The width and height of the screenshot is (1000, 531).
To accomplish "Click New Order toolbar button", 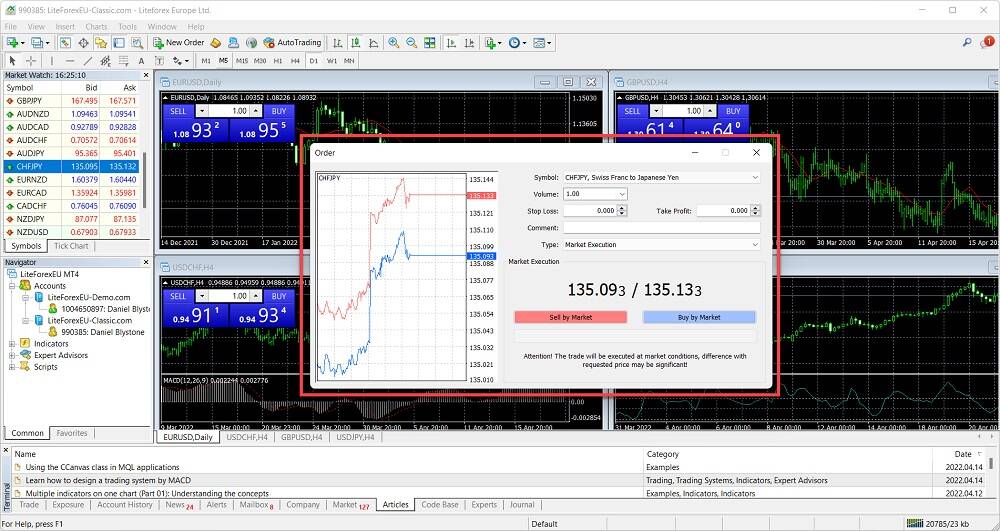I will pos(179,43).
